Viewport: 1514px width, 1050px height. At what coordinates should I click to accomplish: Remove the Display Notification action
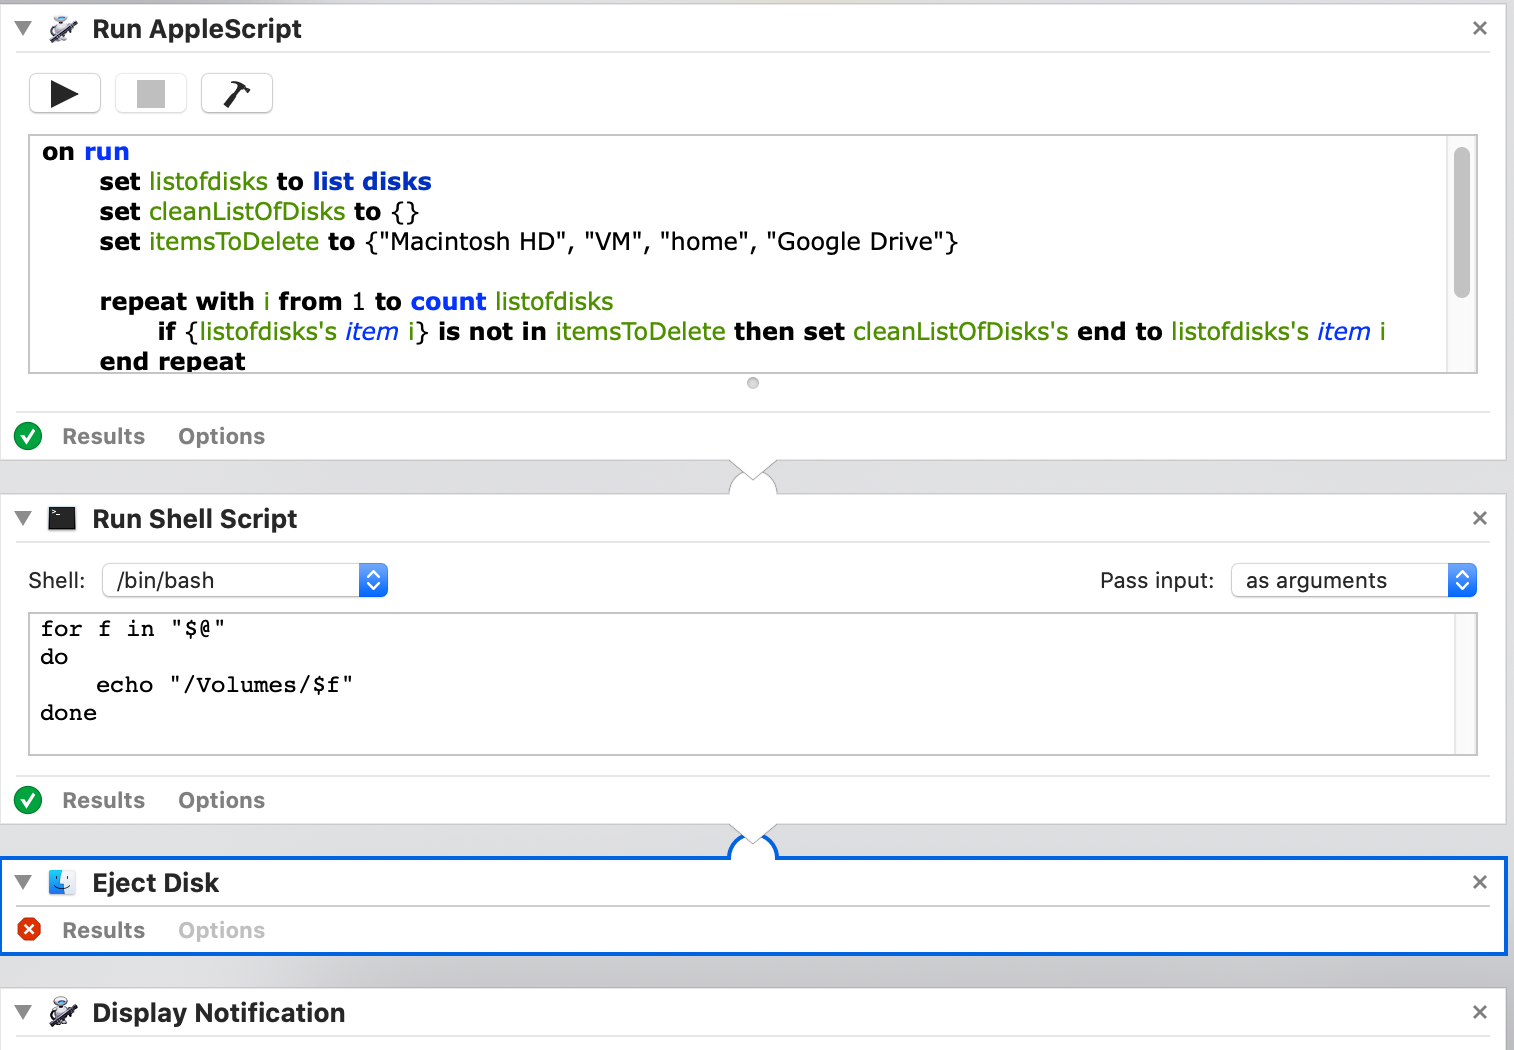click(1480, 1012)
